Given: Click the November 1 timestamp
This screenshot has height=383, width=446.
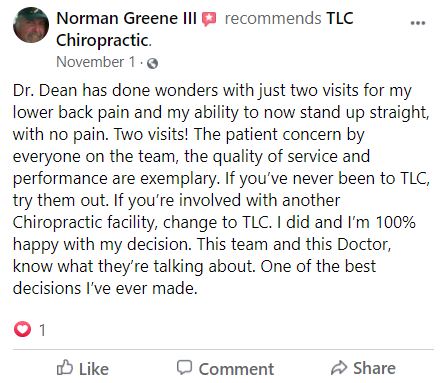Looking at the screenshot, I should tap(96, 62).
